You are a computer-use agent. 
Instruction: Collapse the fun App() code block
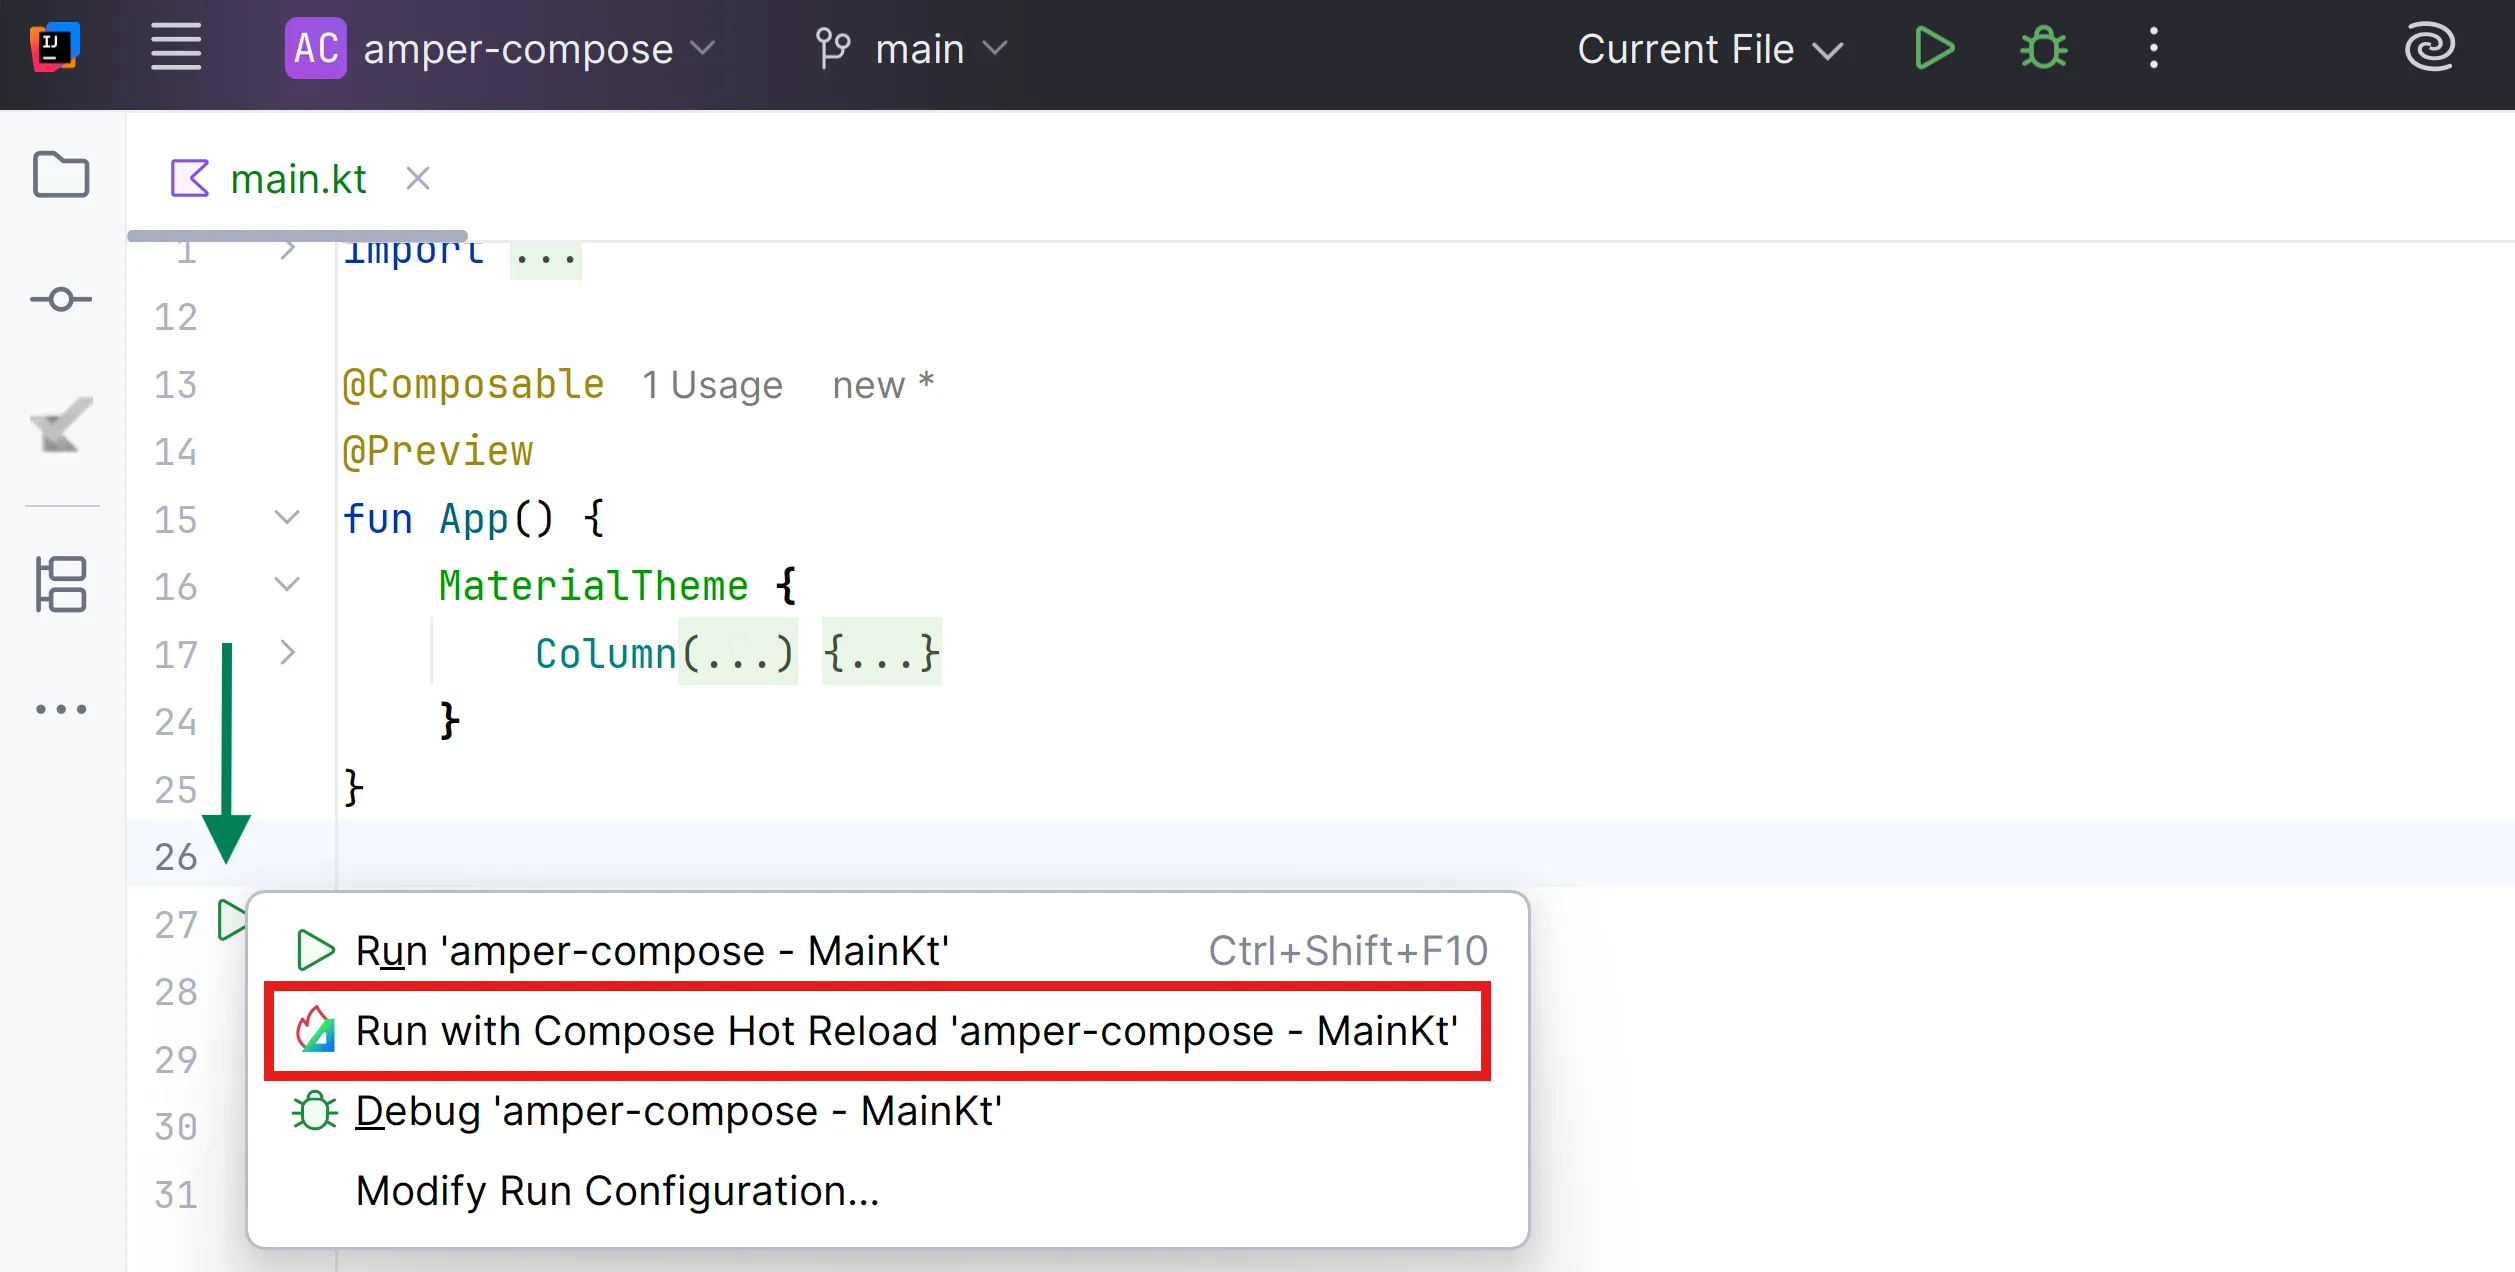(287, 518)
